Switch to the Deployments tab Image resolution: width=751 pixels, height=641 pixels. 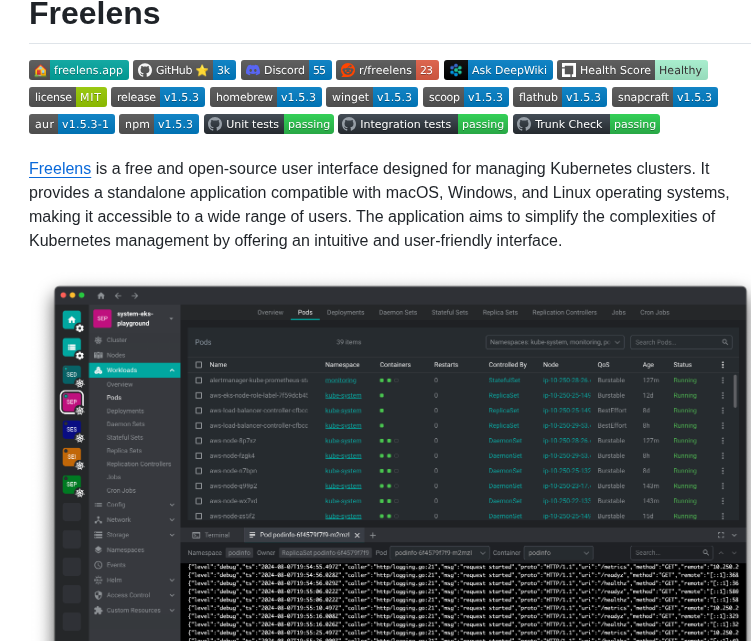[x=345, y=312]
